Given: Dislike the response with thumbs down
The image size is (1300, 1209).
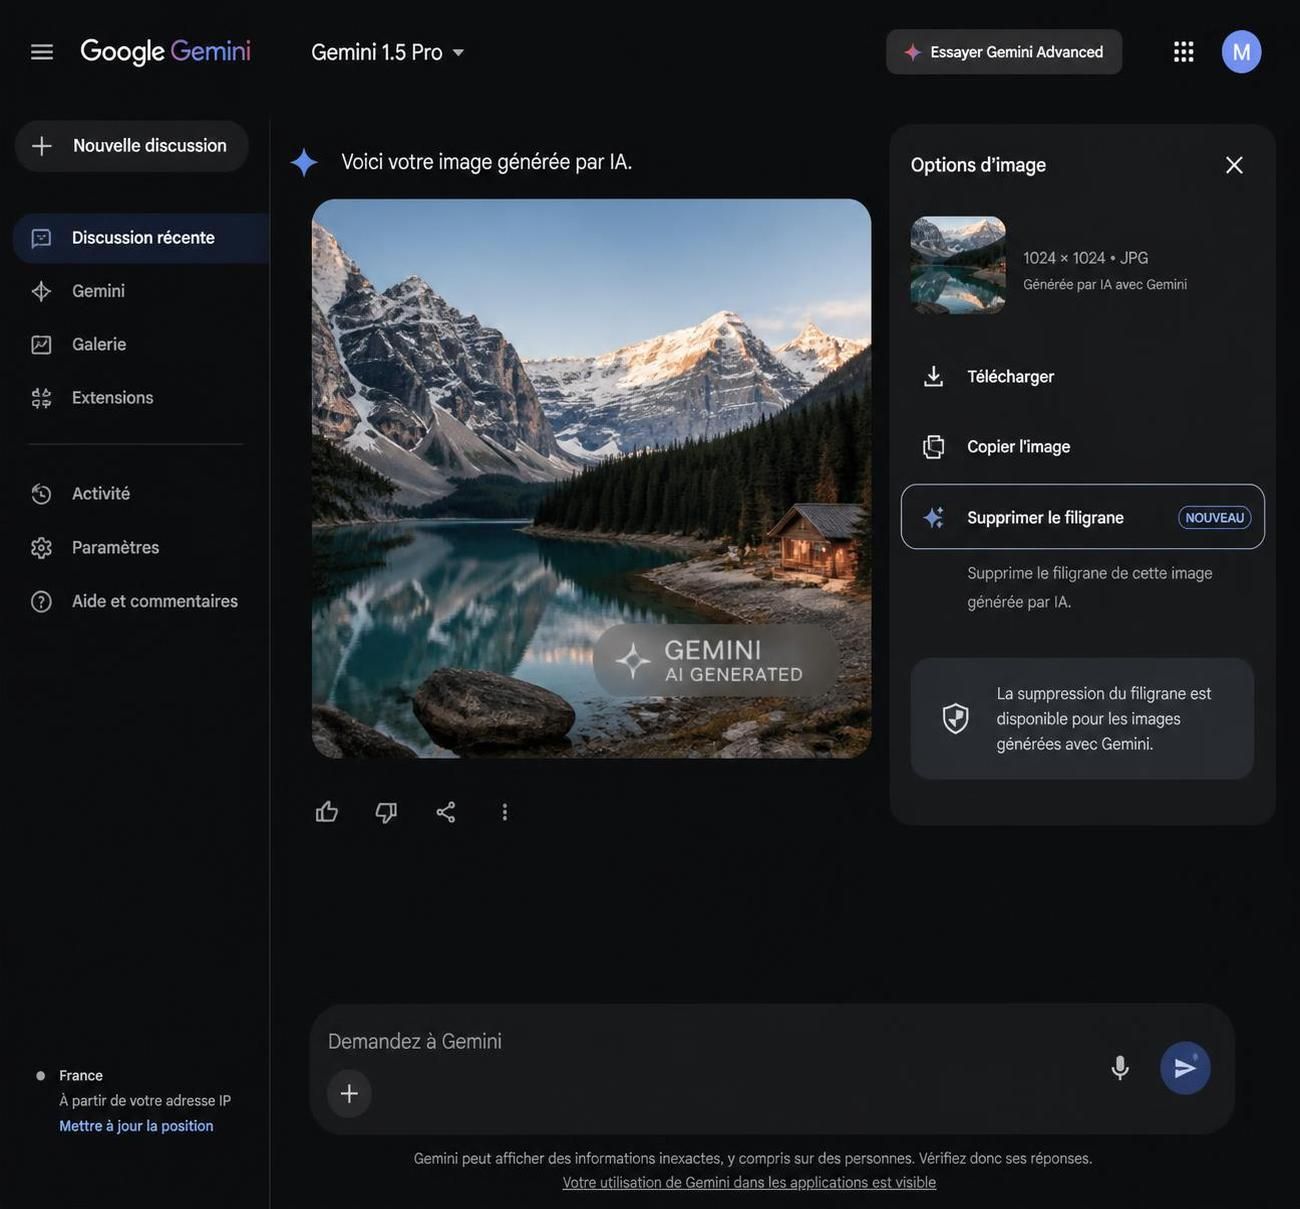Looking at the screenshot, I should [386, 812].
